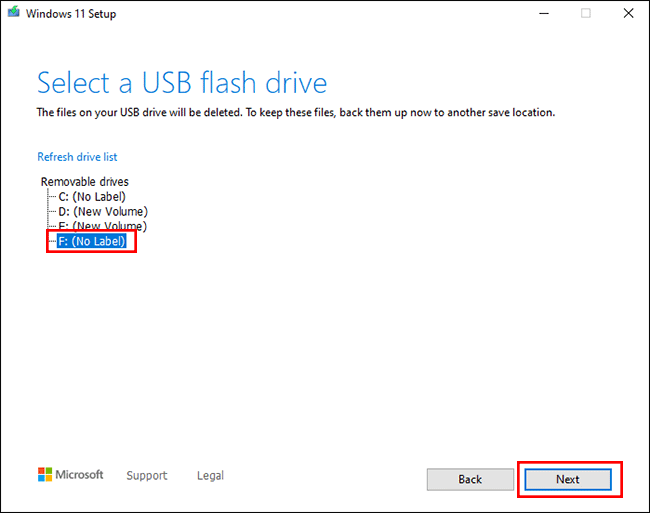Click the Microsoft four-square logo
This screenshot has height=513, width=650.
pos(45,475)
